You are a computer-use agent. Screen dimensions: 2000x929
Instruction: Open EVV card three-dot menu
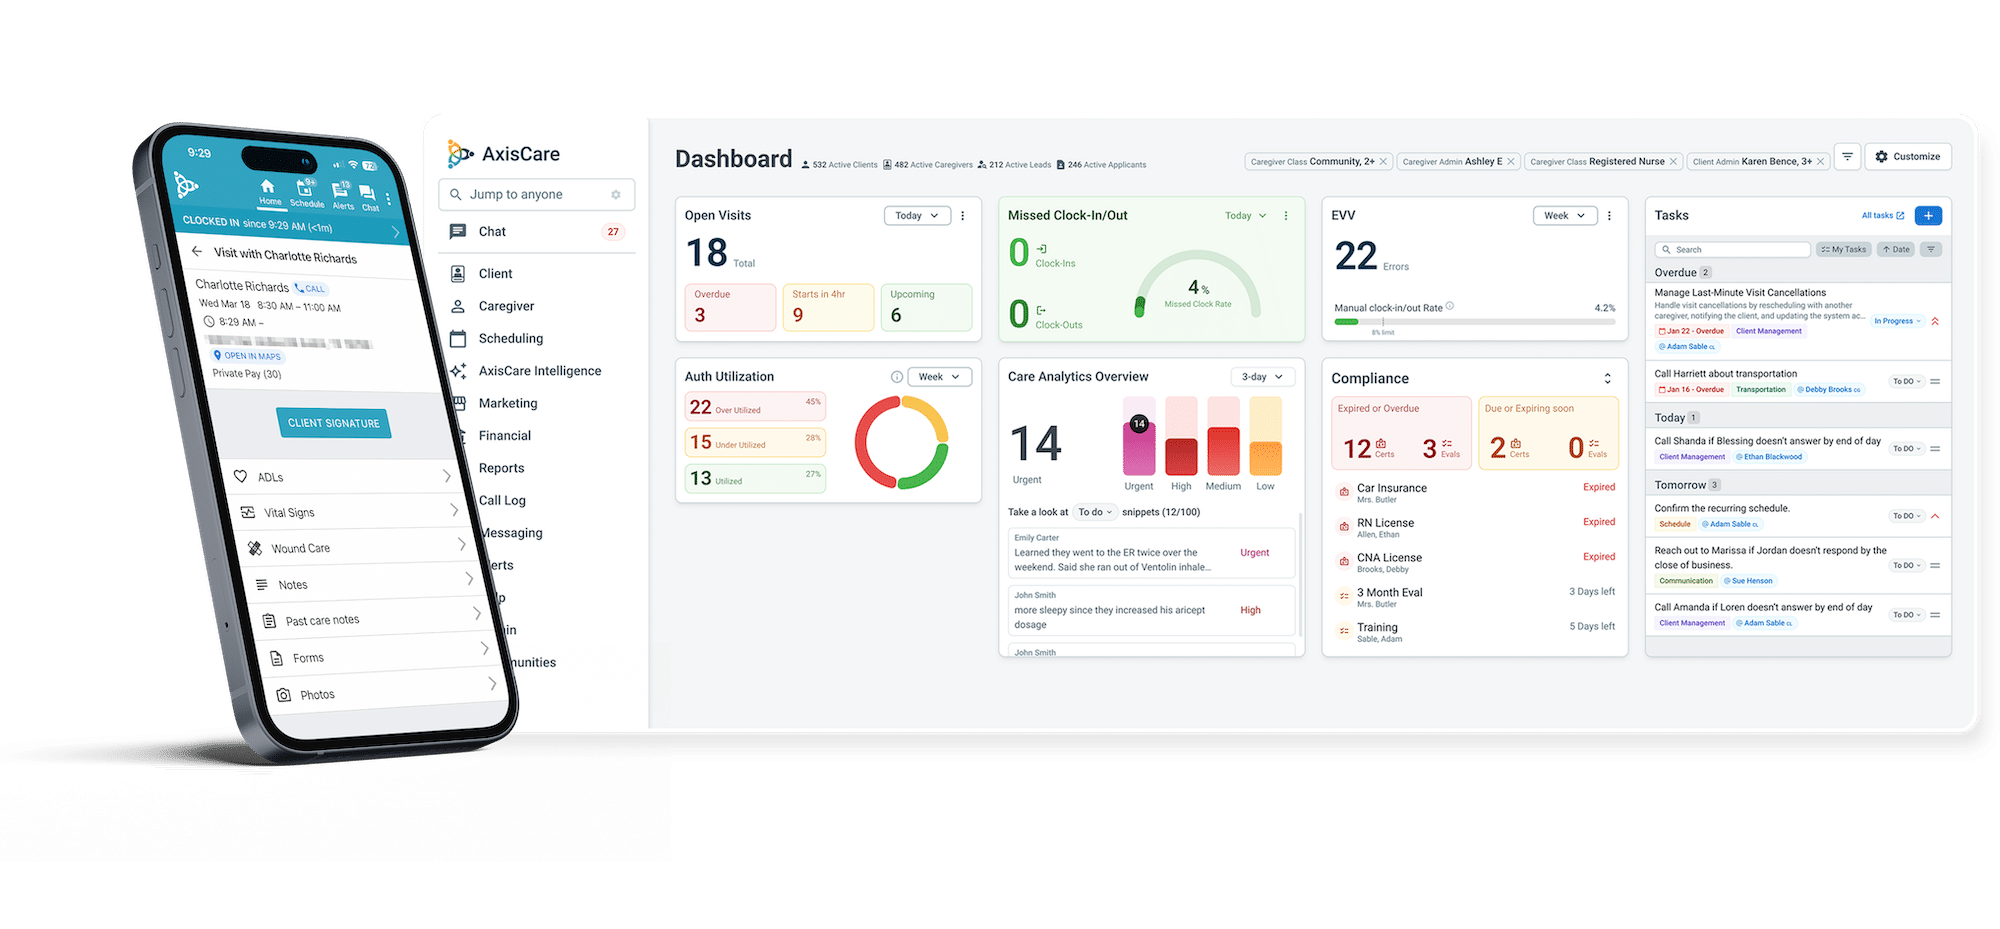tap(1609, 216)
